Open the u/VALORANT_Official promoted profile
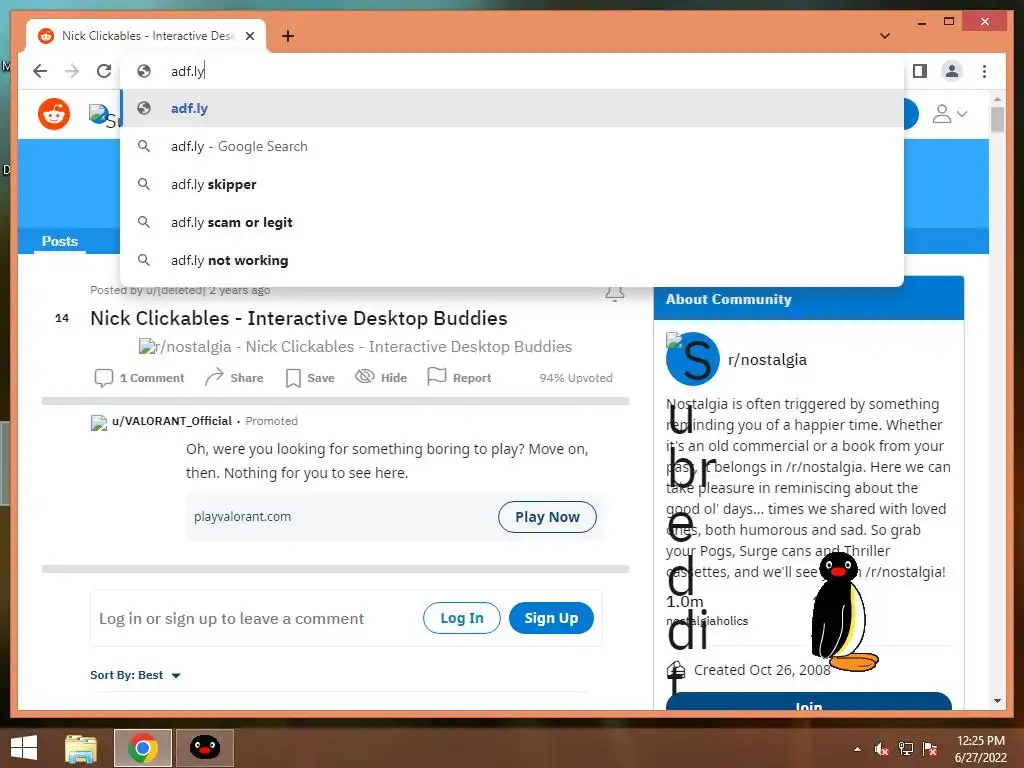Viewport: 1024px width, 768px height. (x=172, y=421)
